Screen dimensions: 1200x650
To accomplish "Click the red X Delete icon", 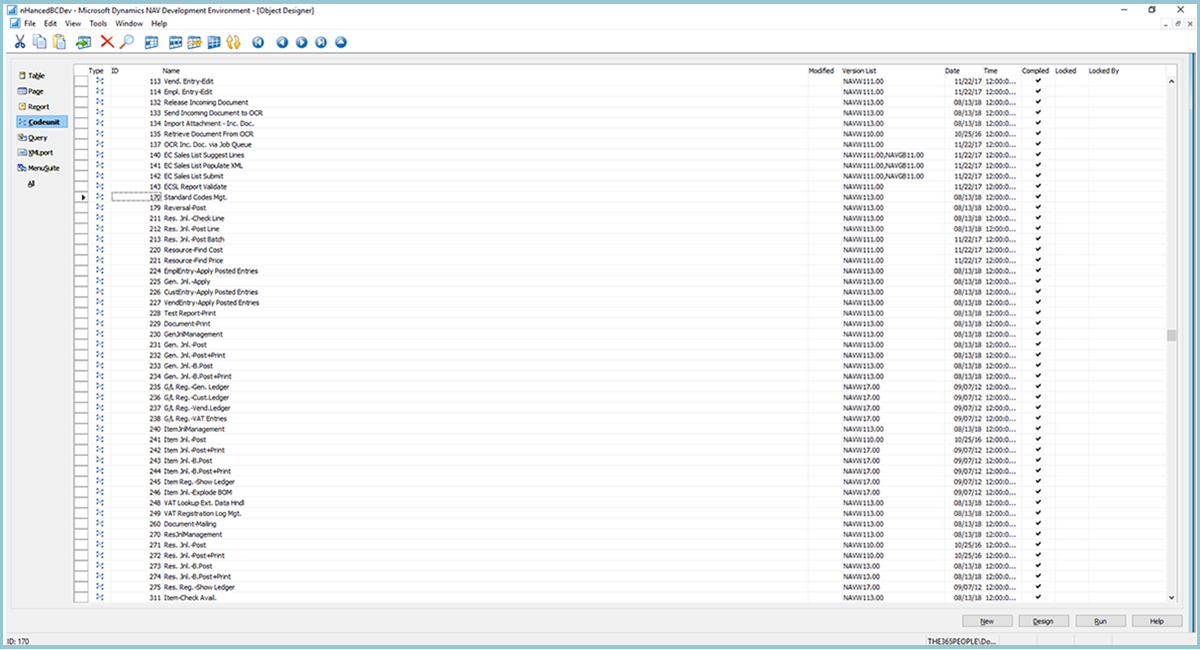I will [107, 42].
